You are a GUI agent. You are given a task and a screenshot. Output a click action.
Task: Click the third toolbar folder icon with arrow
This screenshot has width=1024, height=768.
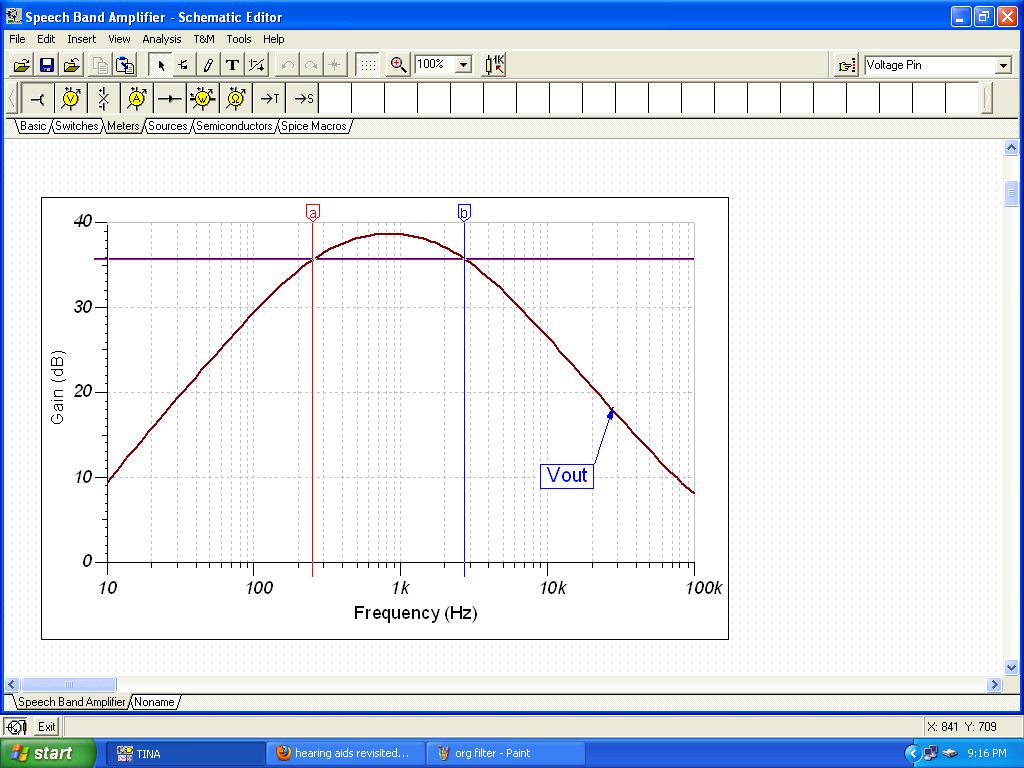click(x=72, y=65)
